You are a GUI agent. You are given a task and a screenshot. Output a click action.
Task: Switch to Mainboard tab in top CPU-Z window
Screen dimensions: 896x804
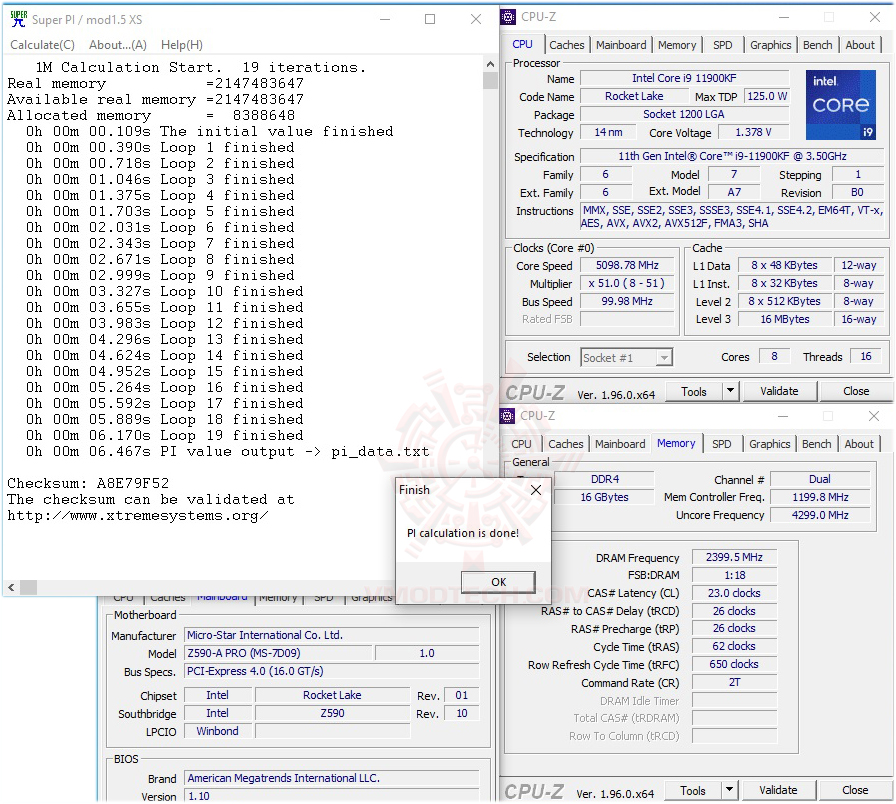tap(621, 45)
